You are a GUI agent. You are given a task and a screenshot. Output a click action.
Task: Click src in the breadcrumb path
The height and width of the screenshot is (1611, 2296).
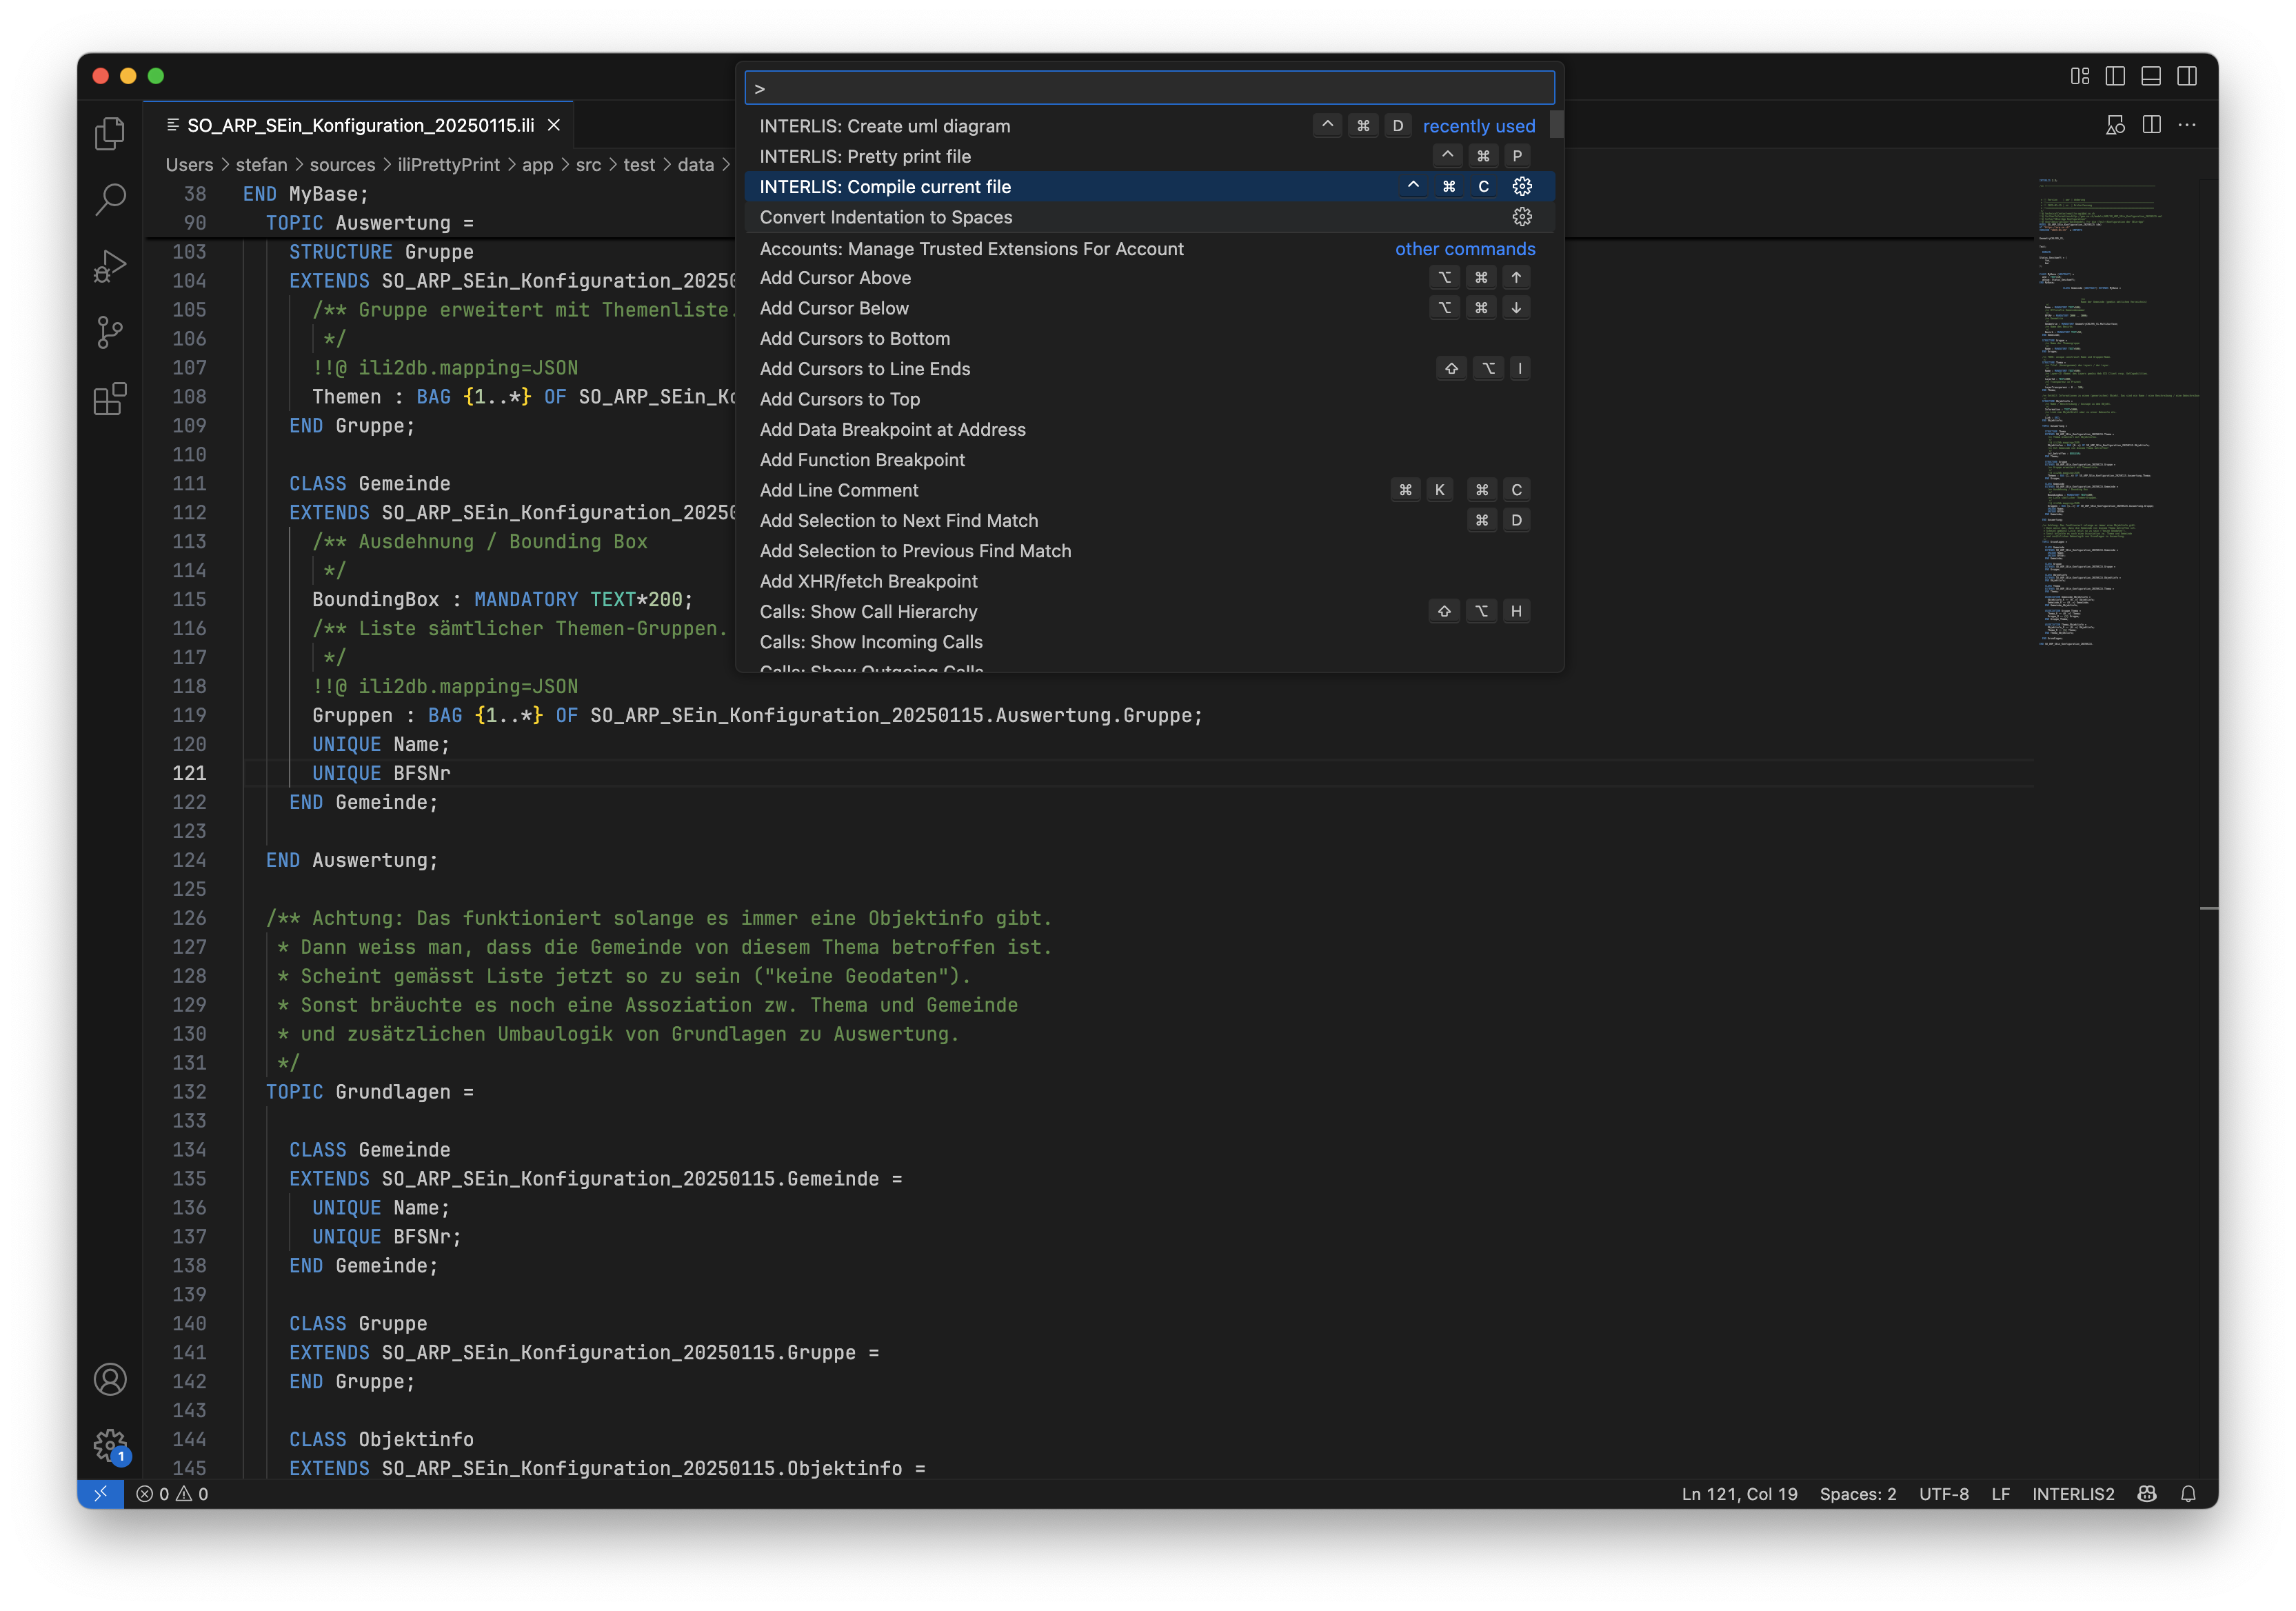[x=588, y=165]
